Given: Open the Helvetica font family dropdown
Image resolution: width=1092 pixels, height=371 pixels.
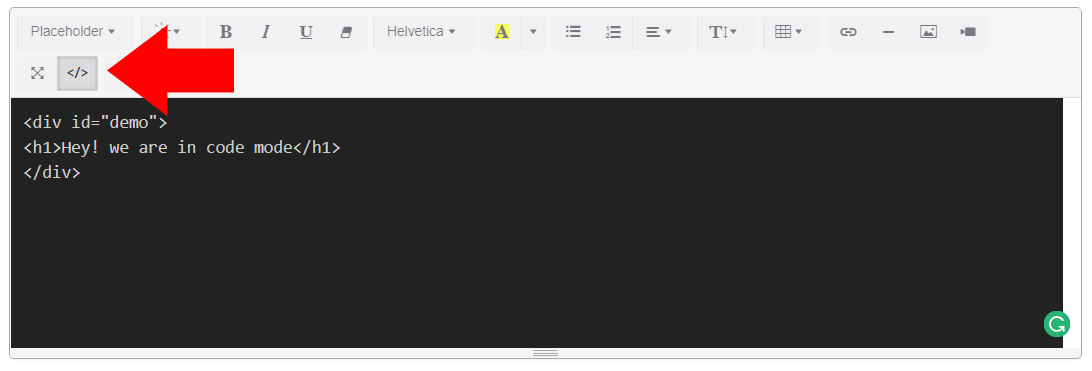Looking at the screenshot, I should [x=421, y=32].
